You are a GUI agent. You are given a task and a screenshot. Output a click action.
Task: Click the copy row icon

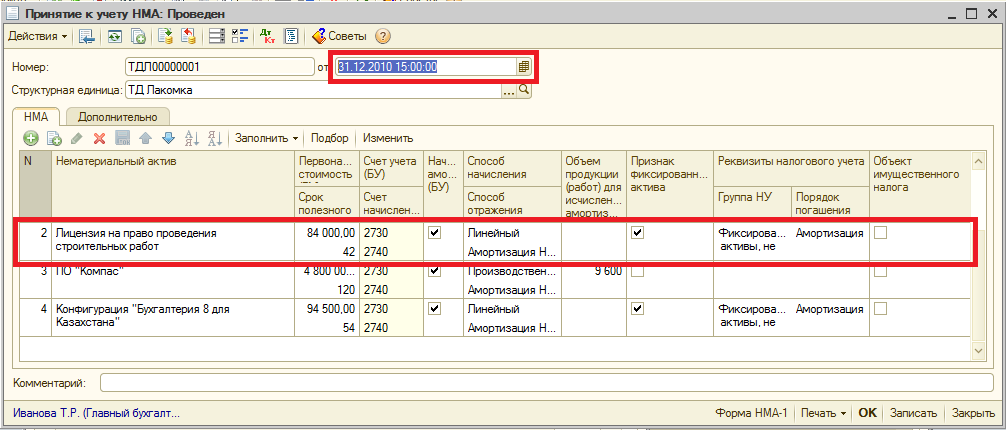[x=54, y=138]
